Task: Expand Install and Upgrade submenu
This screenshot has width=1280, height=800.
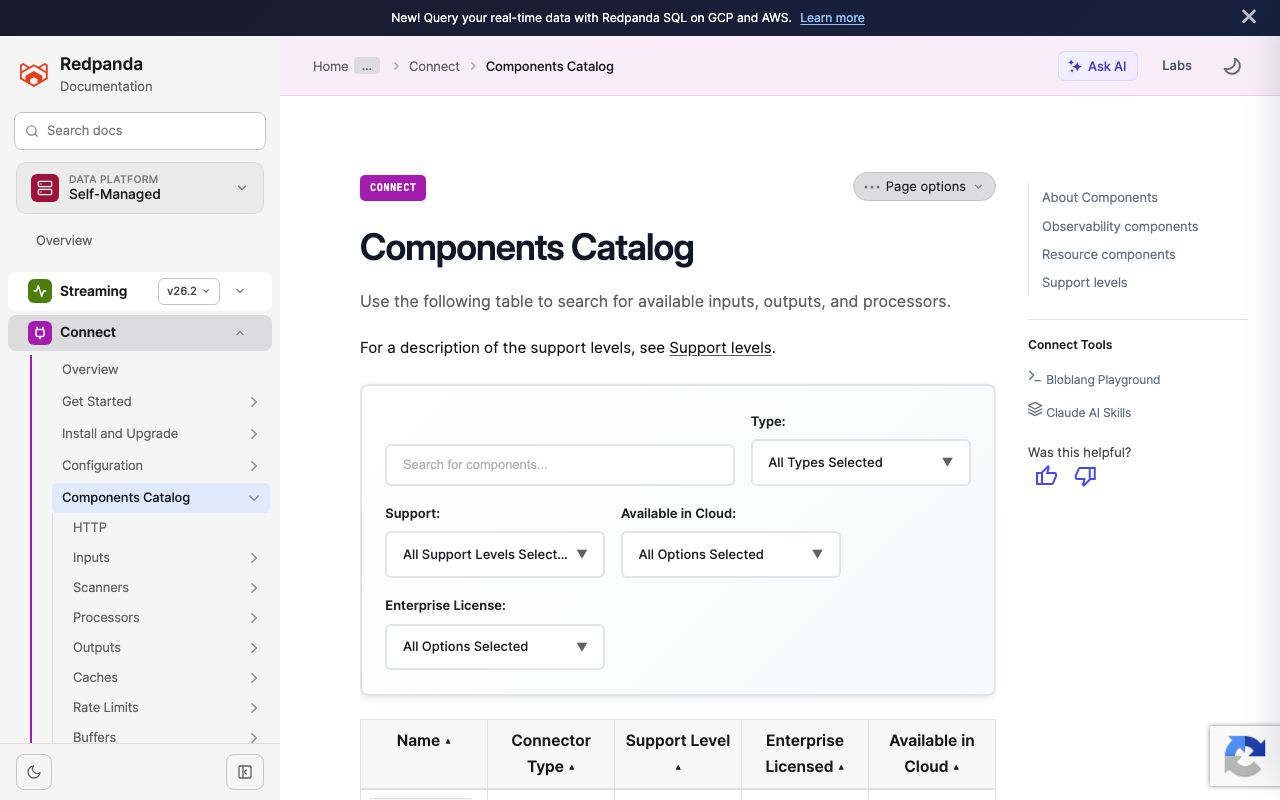Action: [x=254, y=434]
